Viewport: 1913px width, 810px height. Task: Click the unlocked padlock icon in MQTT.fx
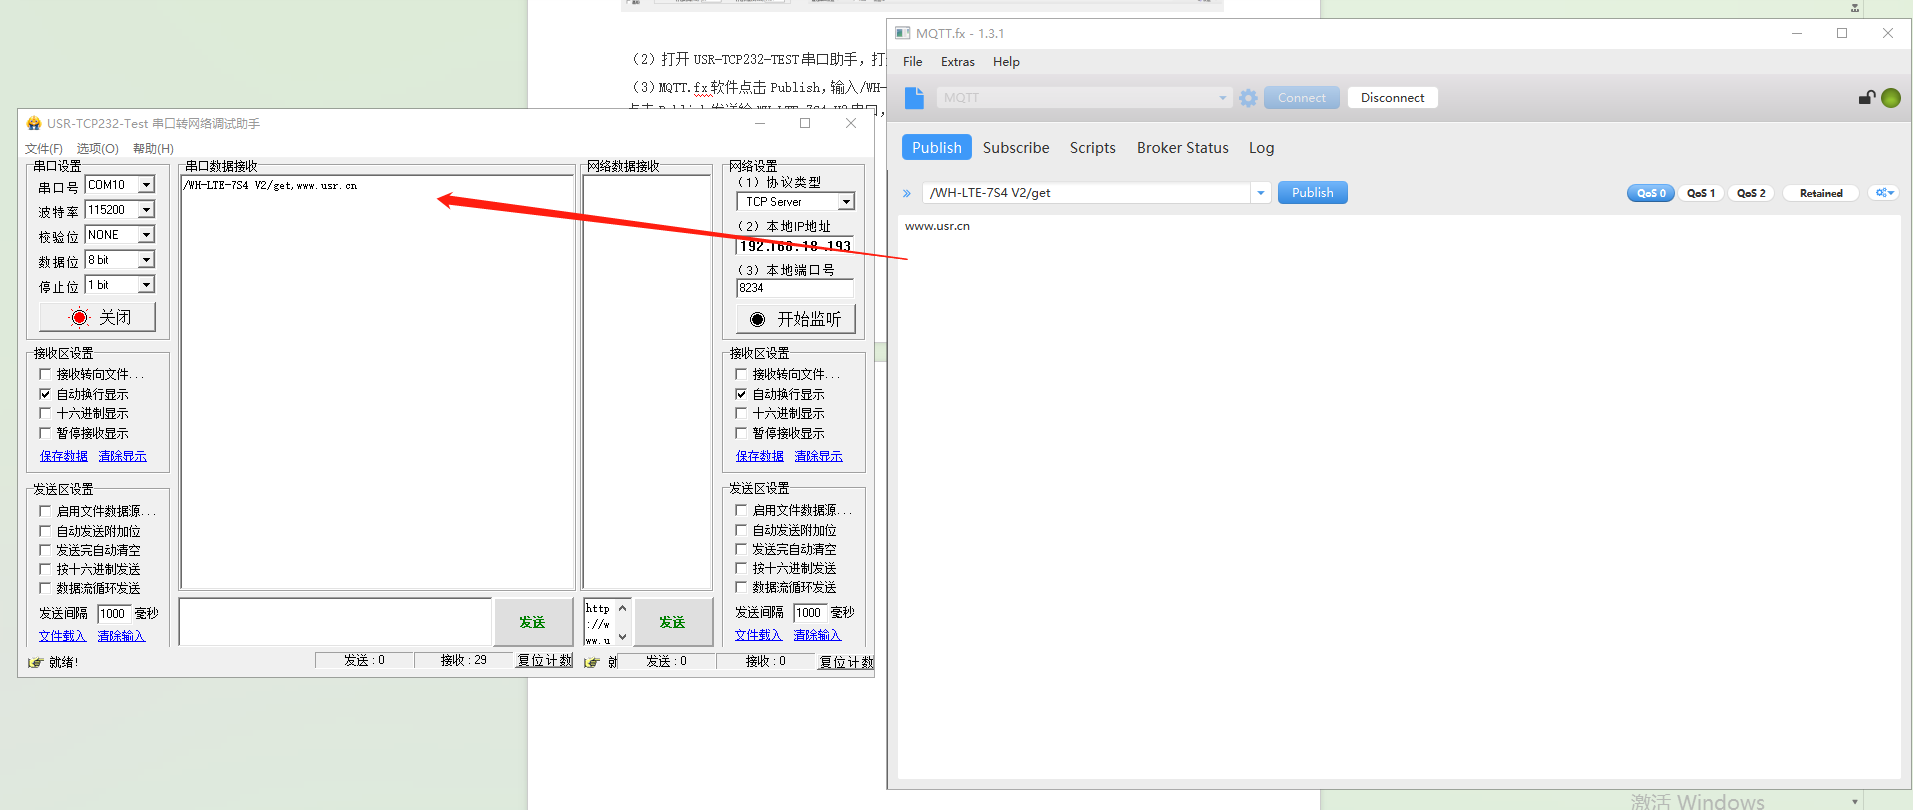pyautogui.click(x=1866, y=98)
